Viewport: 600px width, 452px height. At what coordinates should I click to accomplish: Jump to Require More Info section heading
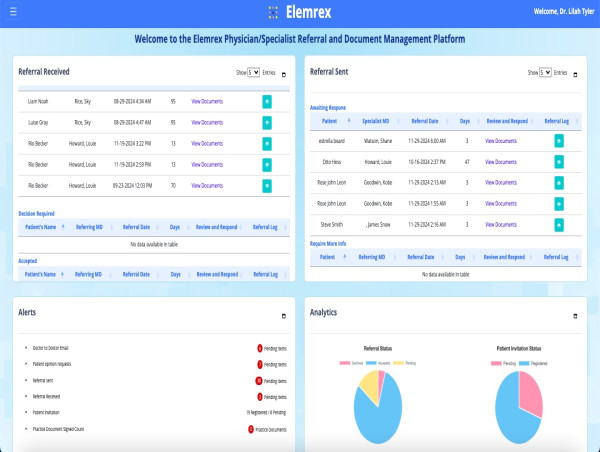[328, 243]
